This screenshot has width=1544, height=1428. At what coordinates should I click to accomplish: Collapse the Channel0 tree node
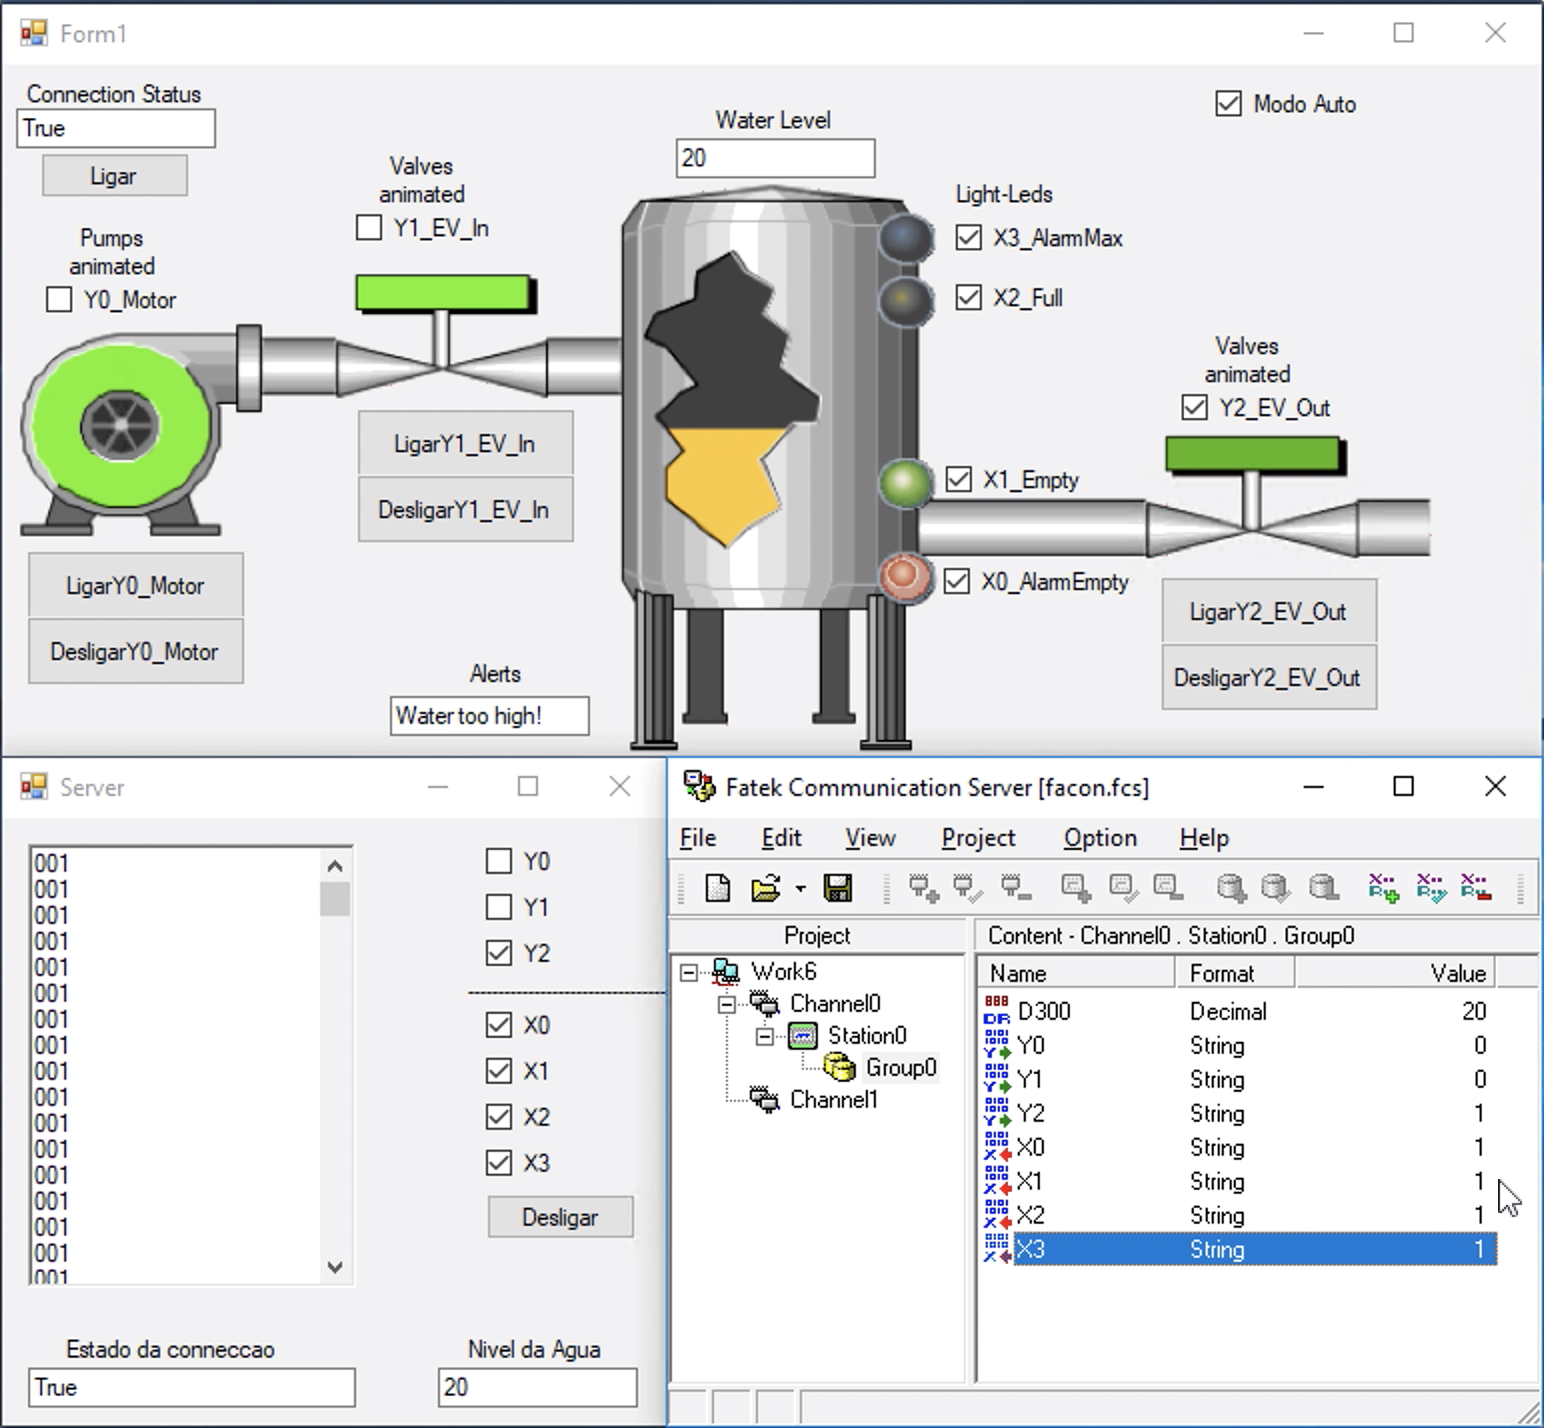726,1004
